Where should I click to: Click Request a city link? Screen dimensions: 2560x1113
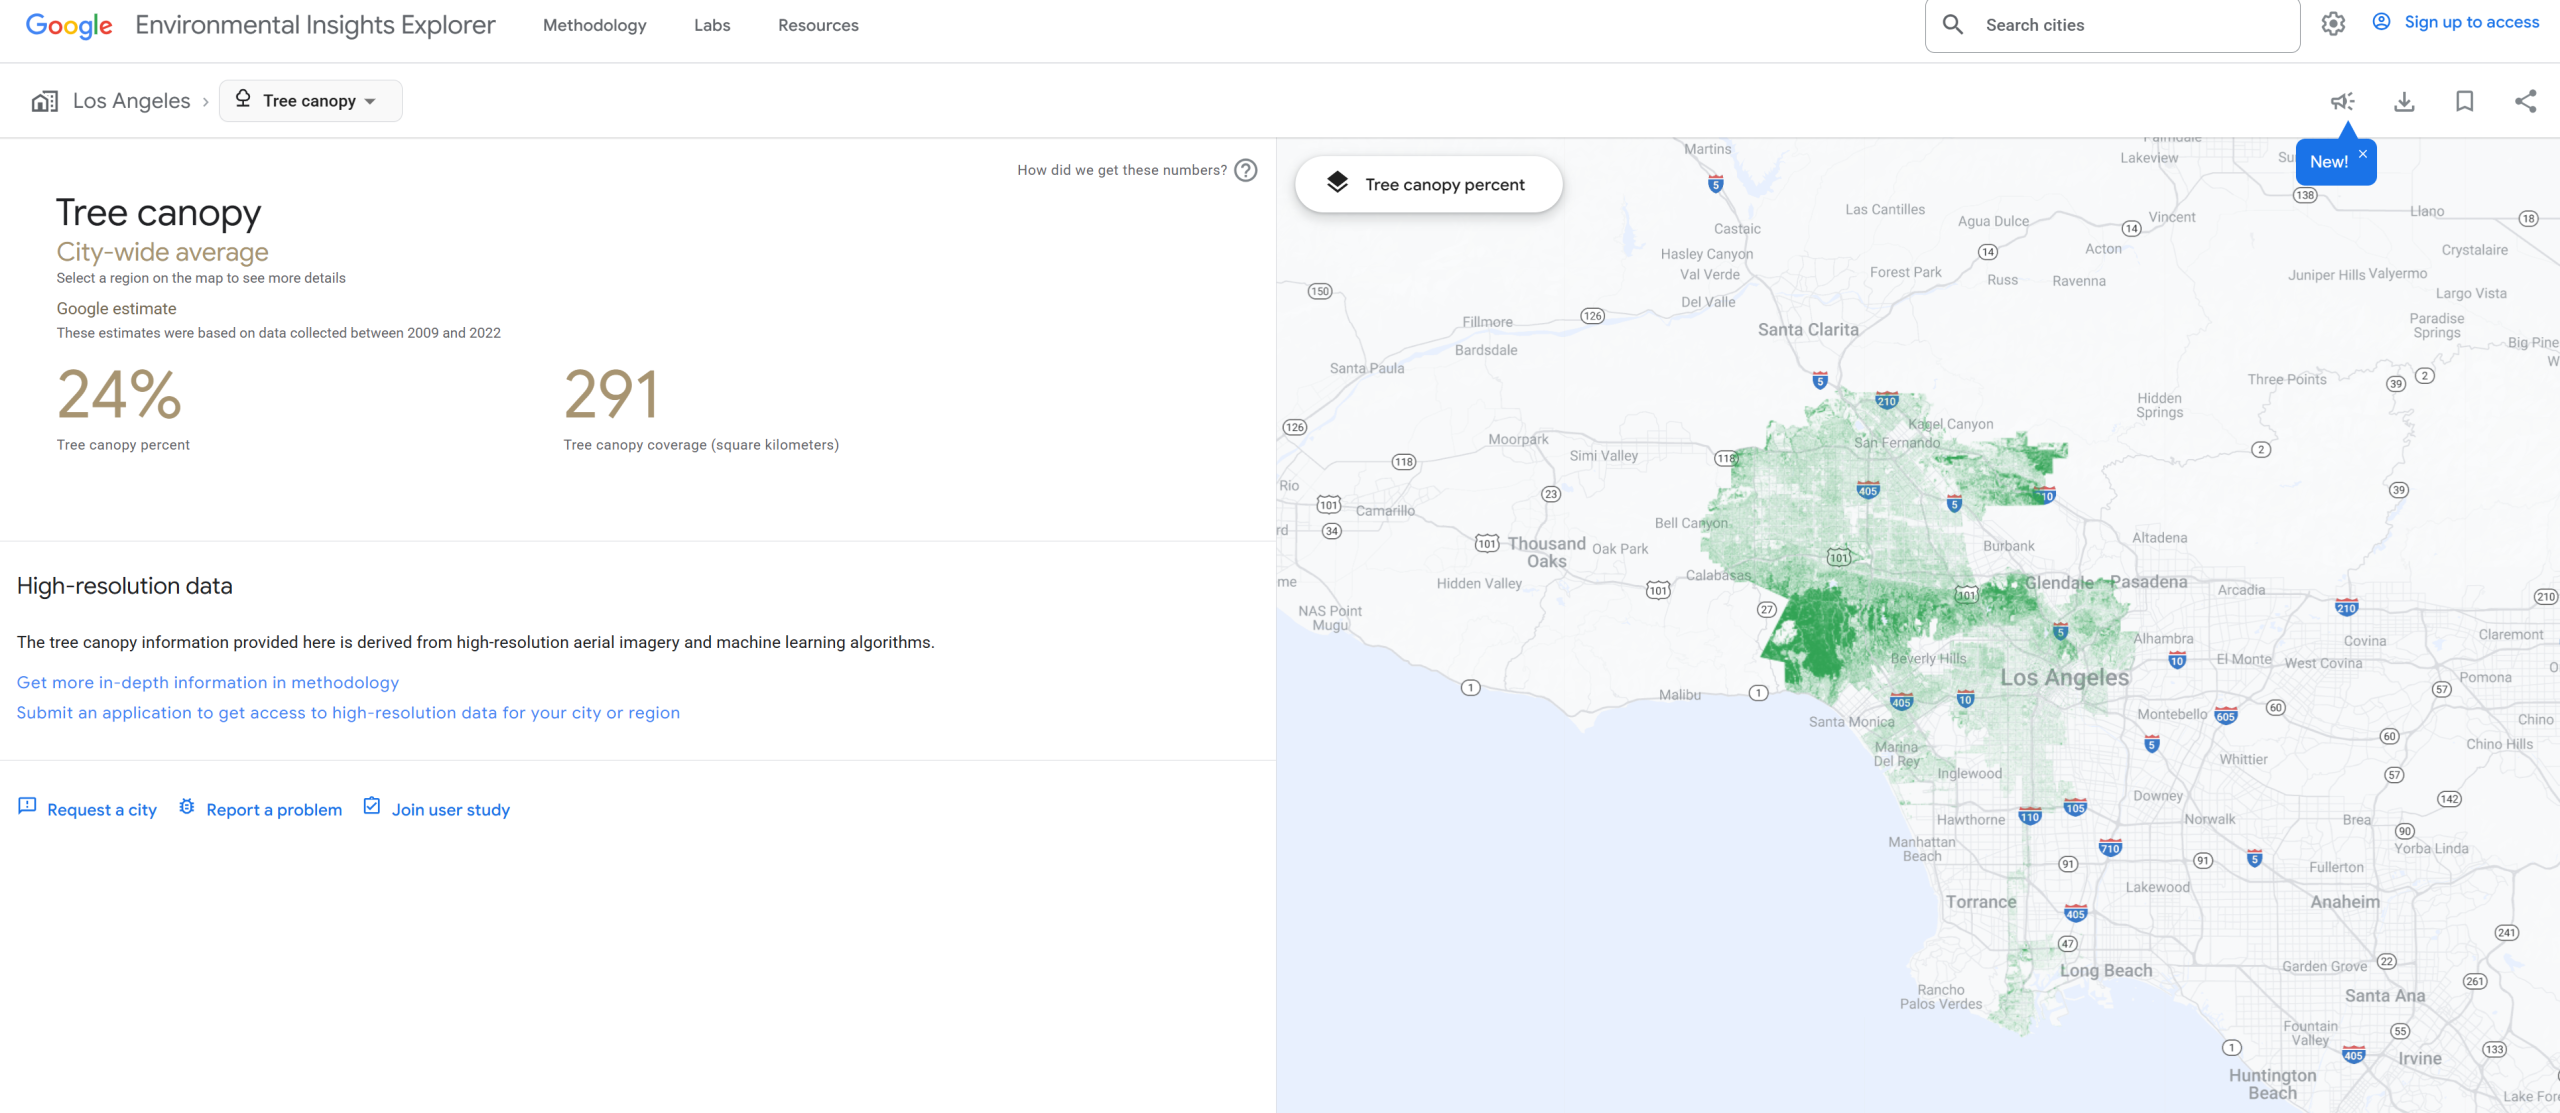pyautogui.click(x=101, y=809)
